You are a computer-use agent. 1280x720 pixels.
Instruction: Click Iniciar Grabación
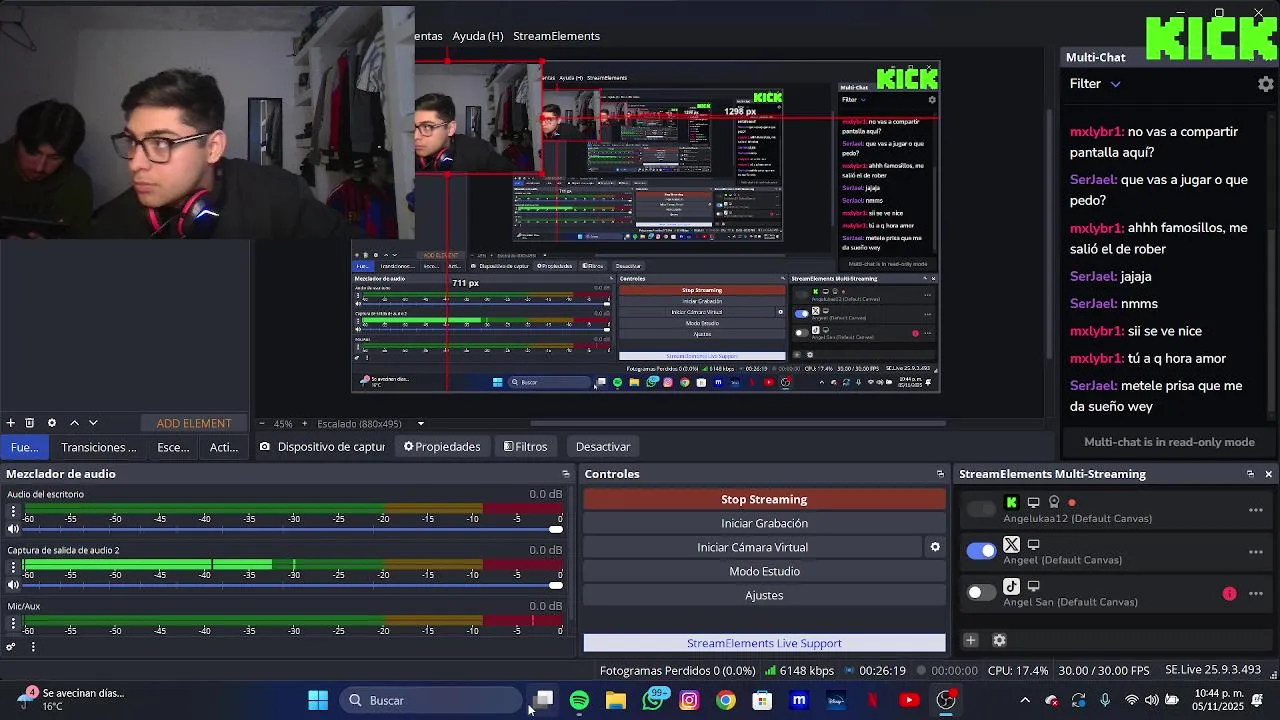[764, 523]
